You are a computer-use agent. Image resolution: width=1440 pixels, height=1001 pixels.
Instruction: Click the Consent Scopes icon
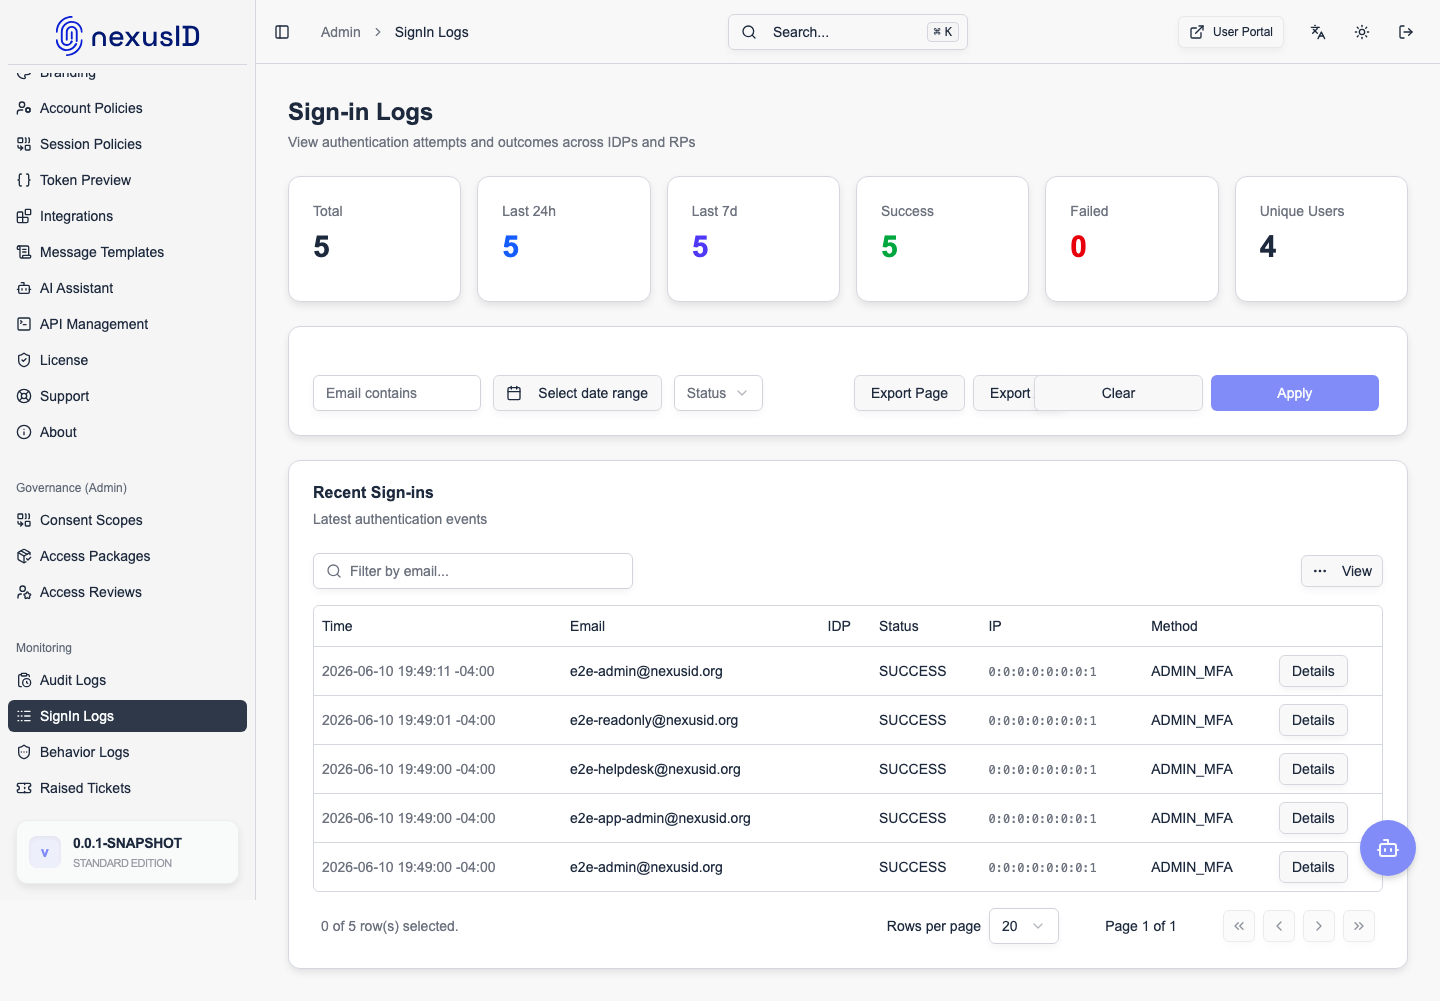point(24,520)
